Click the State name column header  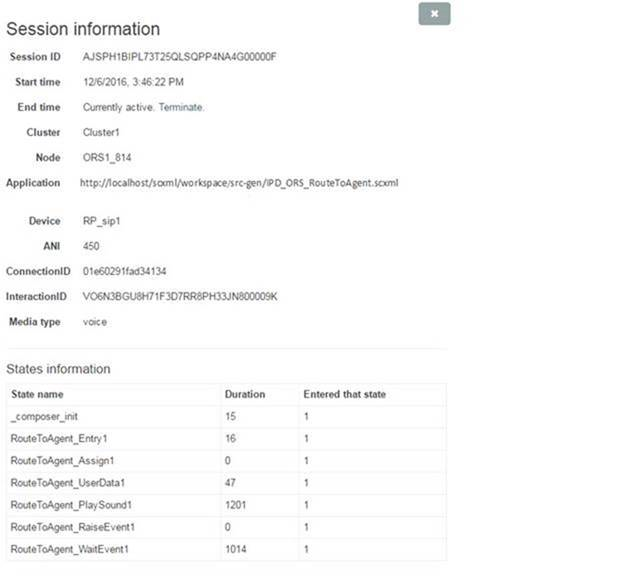pos(37,394)
